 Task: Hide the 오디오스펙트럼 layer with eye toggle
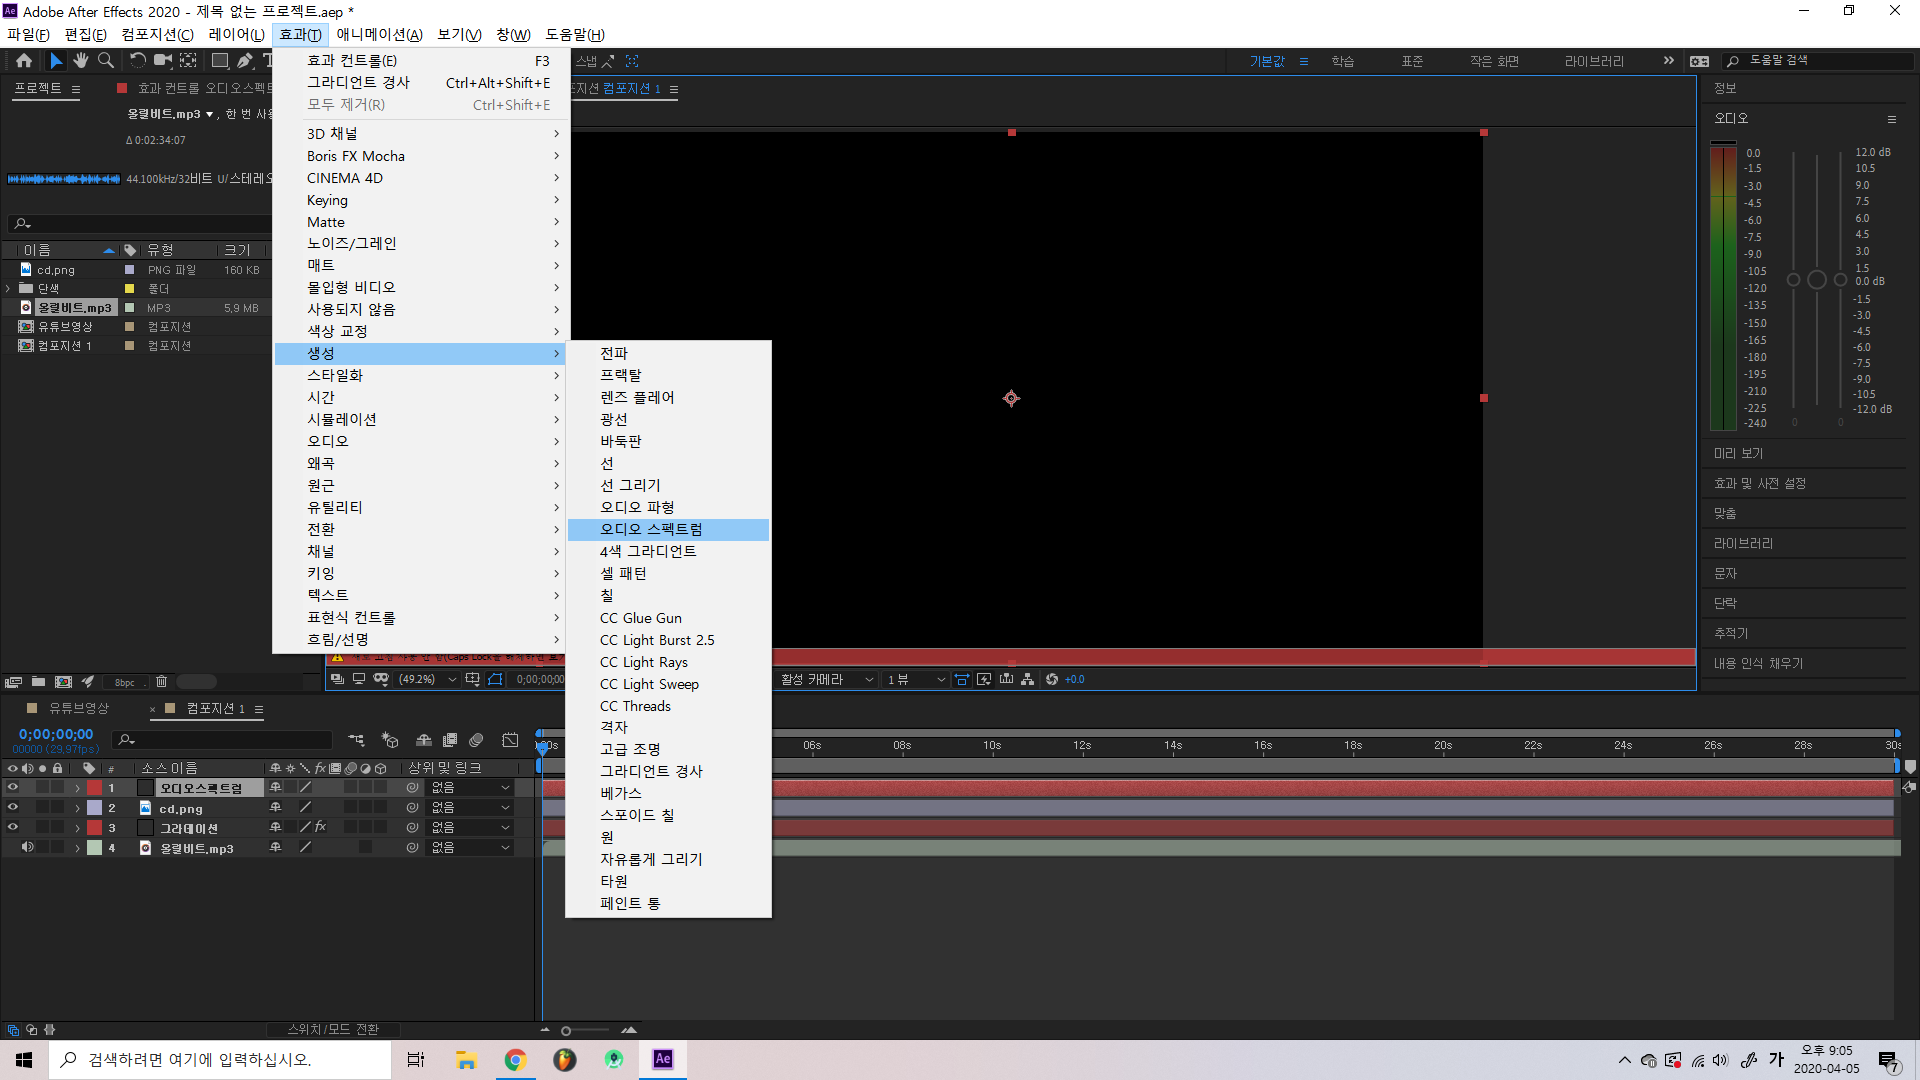pos(13,788)
